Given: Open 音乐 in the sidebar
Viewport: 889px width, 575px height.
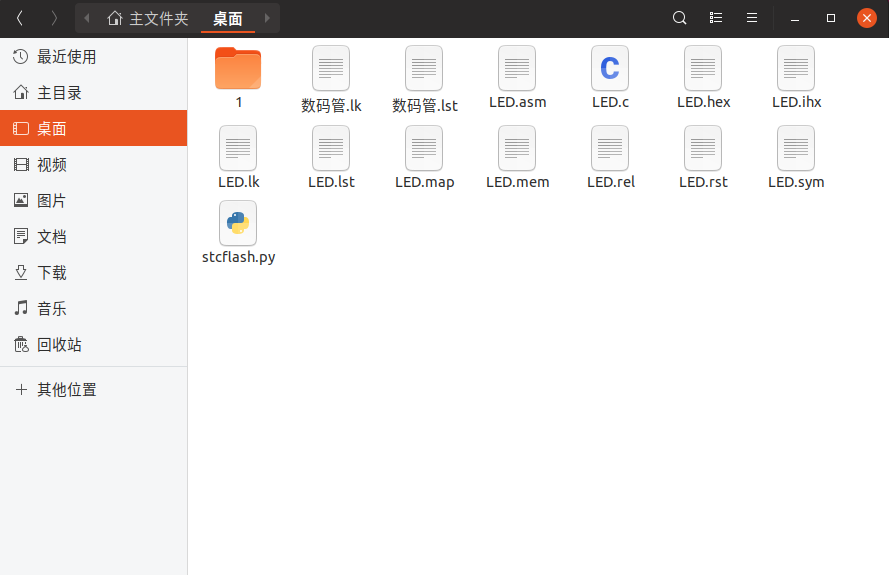Looking at the screenshot, I should 94,308.
